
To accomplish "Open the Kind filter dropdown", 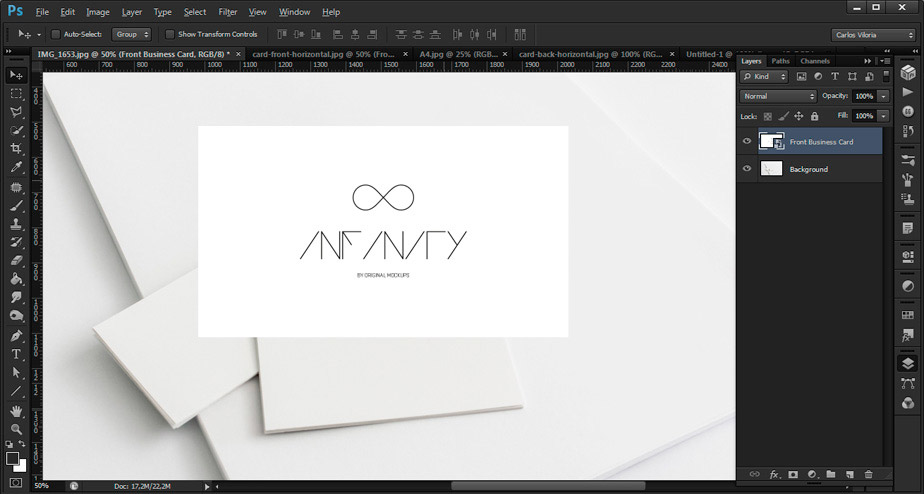I will pos(764,76).
